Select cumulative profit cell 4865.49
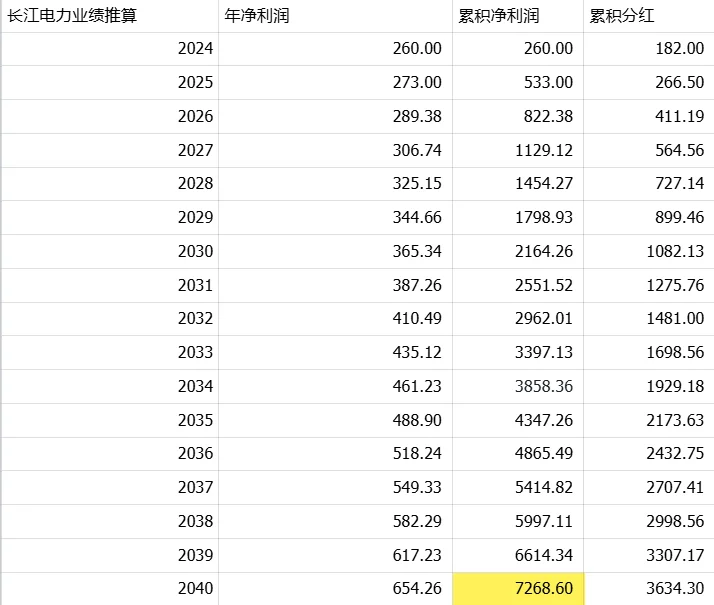714x605 pixels. 518,454
